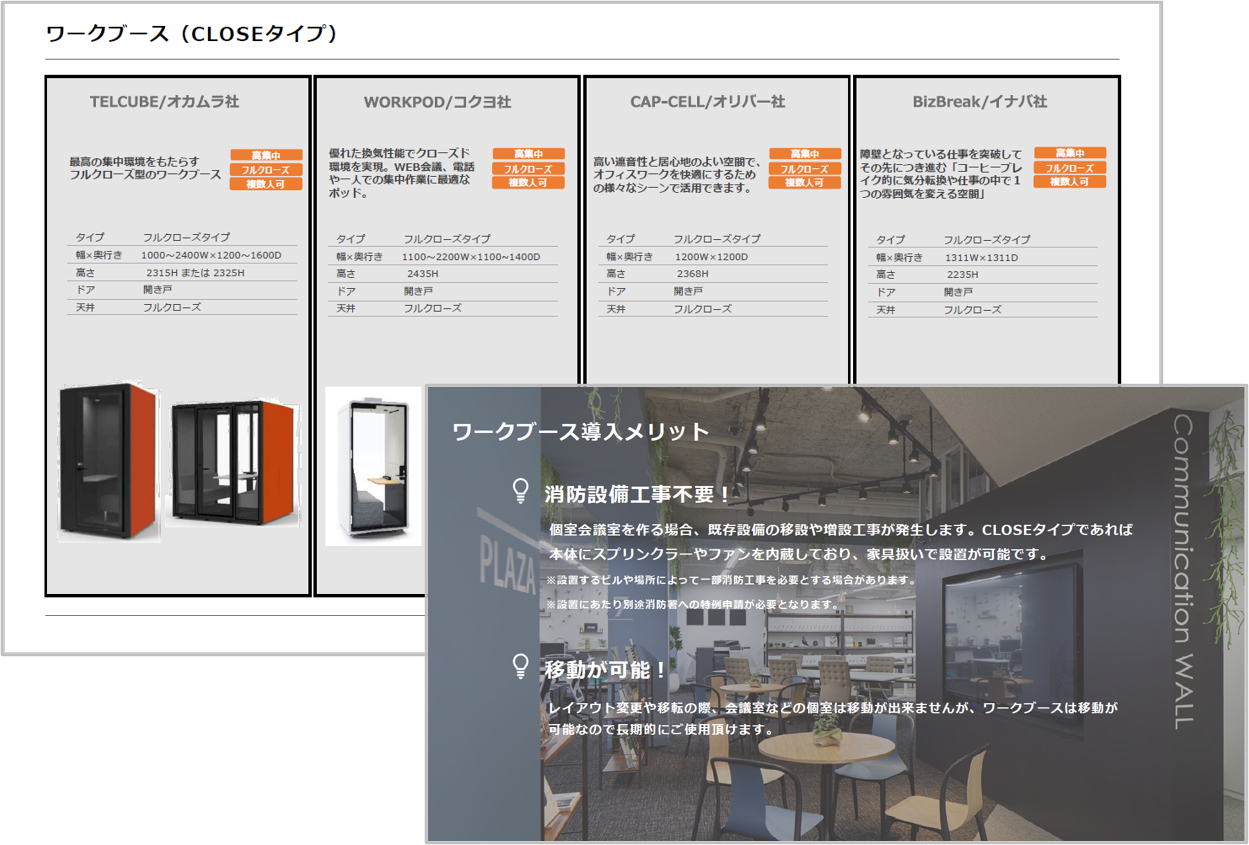
Task: Click the フルクローズ tag in the TELCUBE card
Action: pos(266,170)
